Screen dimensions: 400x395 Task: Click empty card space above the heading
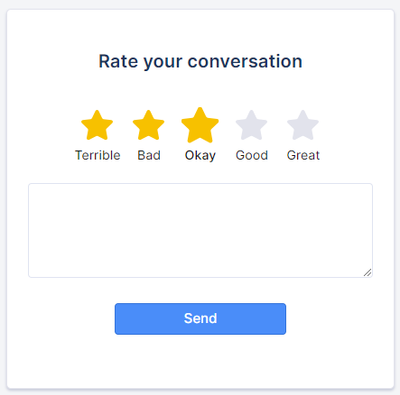coord(200,30)
